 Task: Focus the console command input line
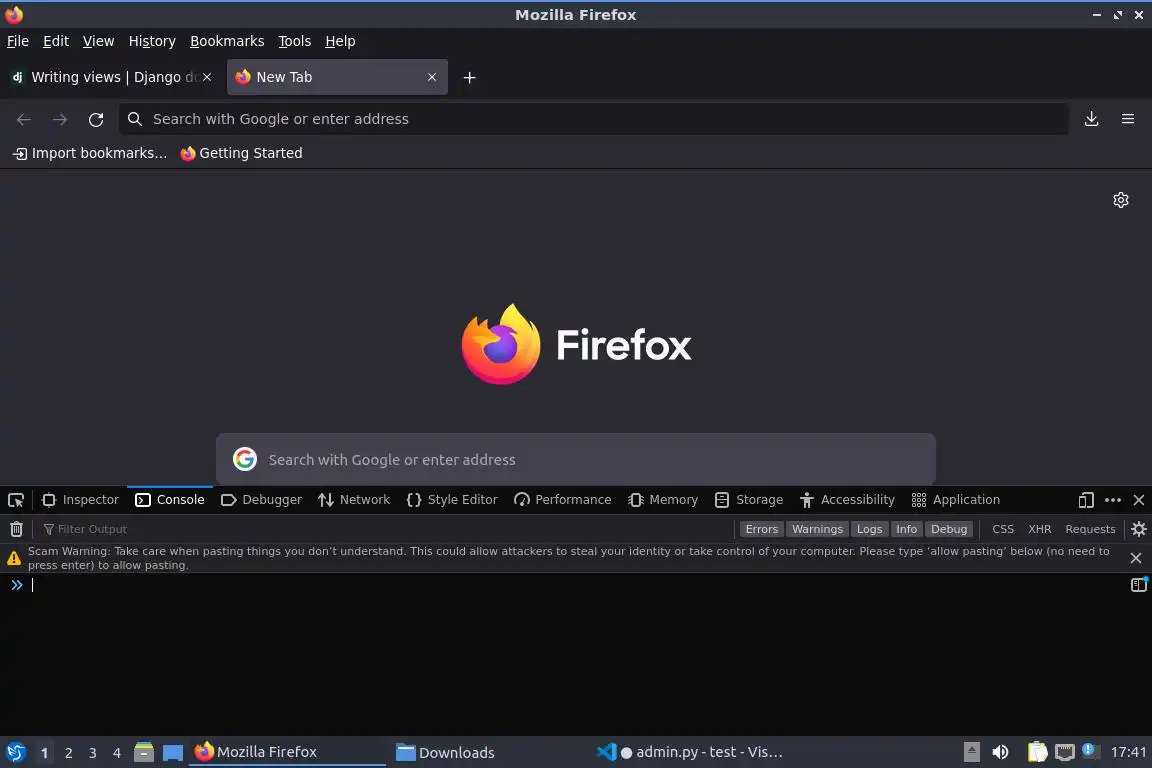[577, 585]
